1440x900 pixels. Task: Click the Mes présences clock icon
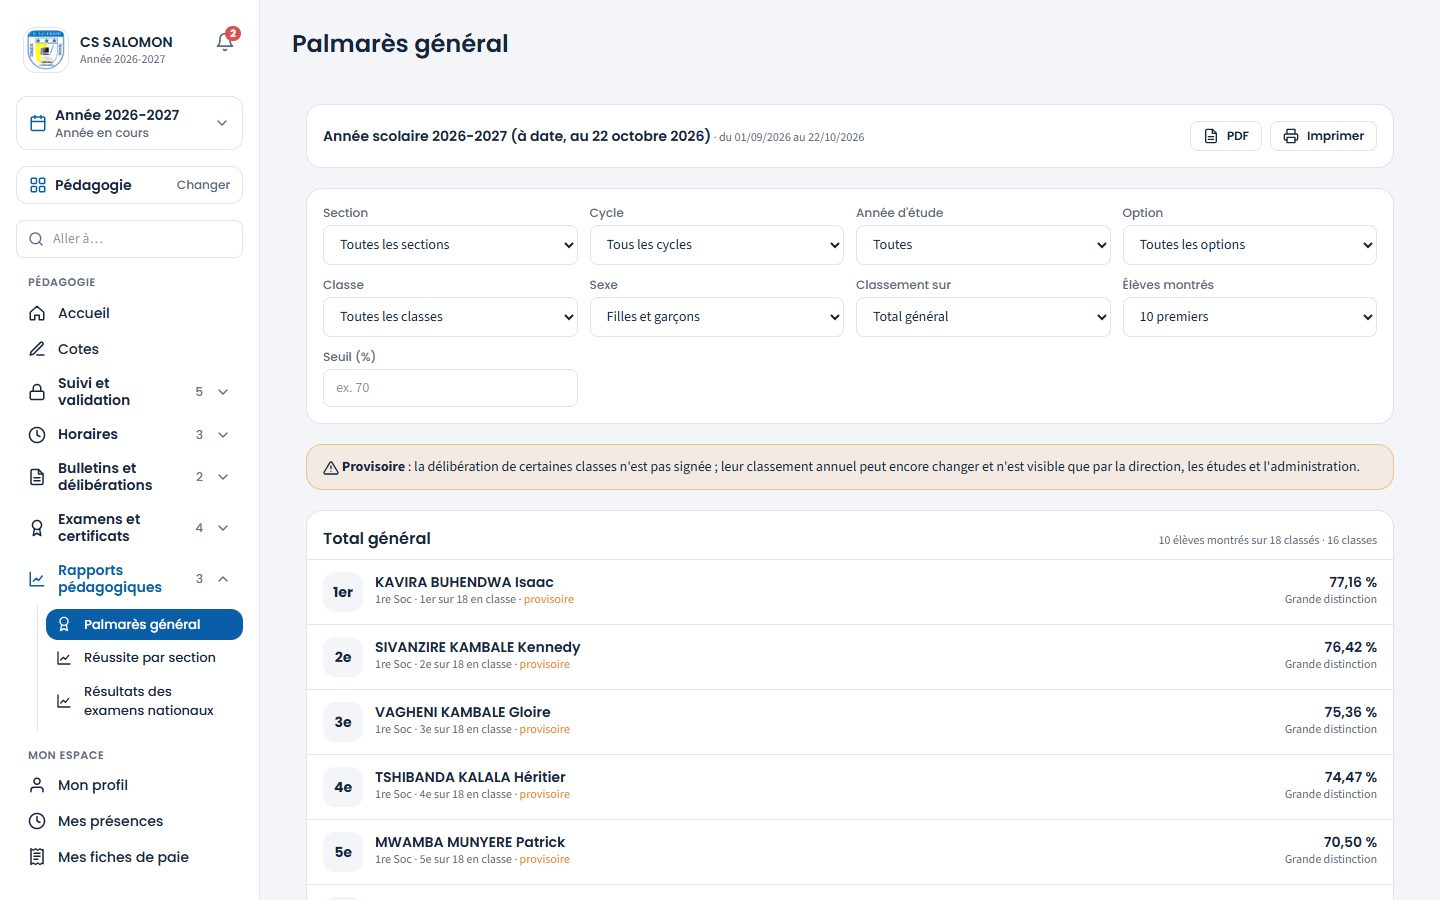point(37,821)
